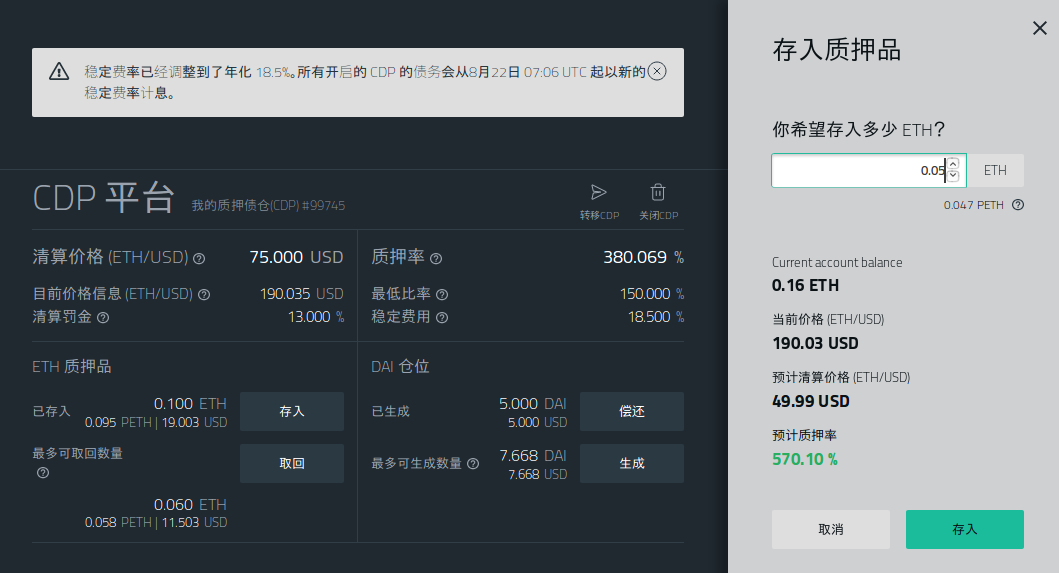Click the trash can close CDP icon
Screen dimensions: 1059x573
pos(658,193)
